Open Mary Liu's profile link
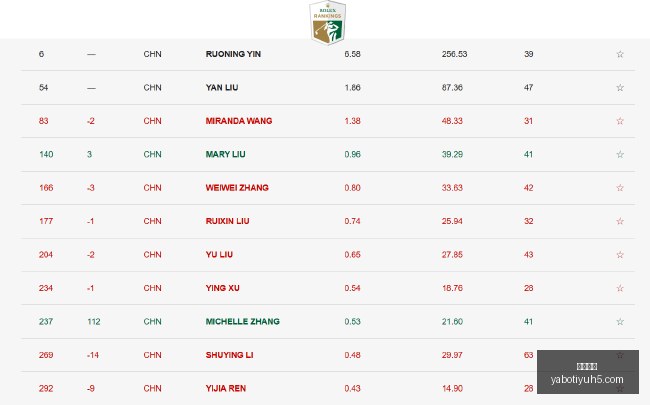This screenshot has height=405, width=650. [x=226, y=154]
